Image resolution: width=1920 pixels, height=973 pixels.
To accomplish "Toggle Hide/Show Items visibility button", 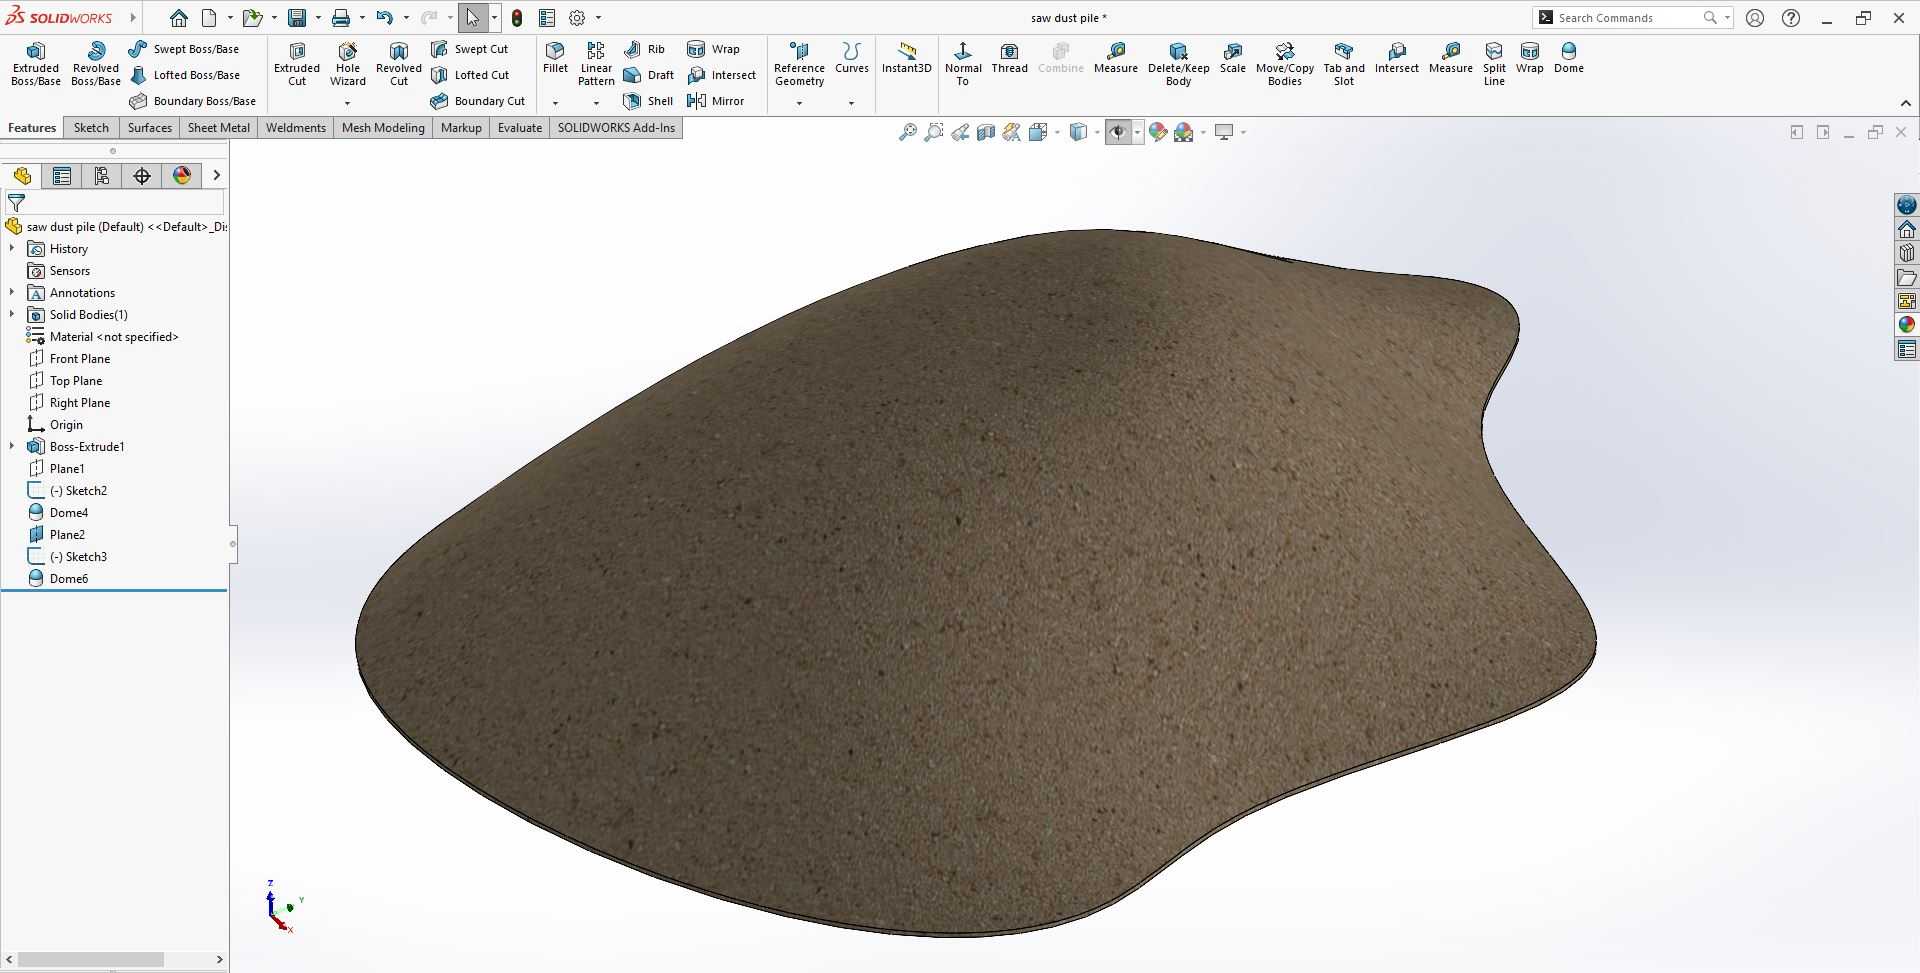I will tap(1117, 132).
